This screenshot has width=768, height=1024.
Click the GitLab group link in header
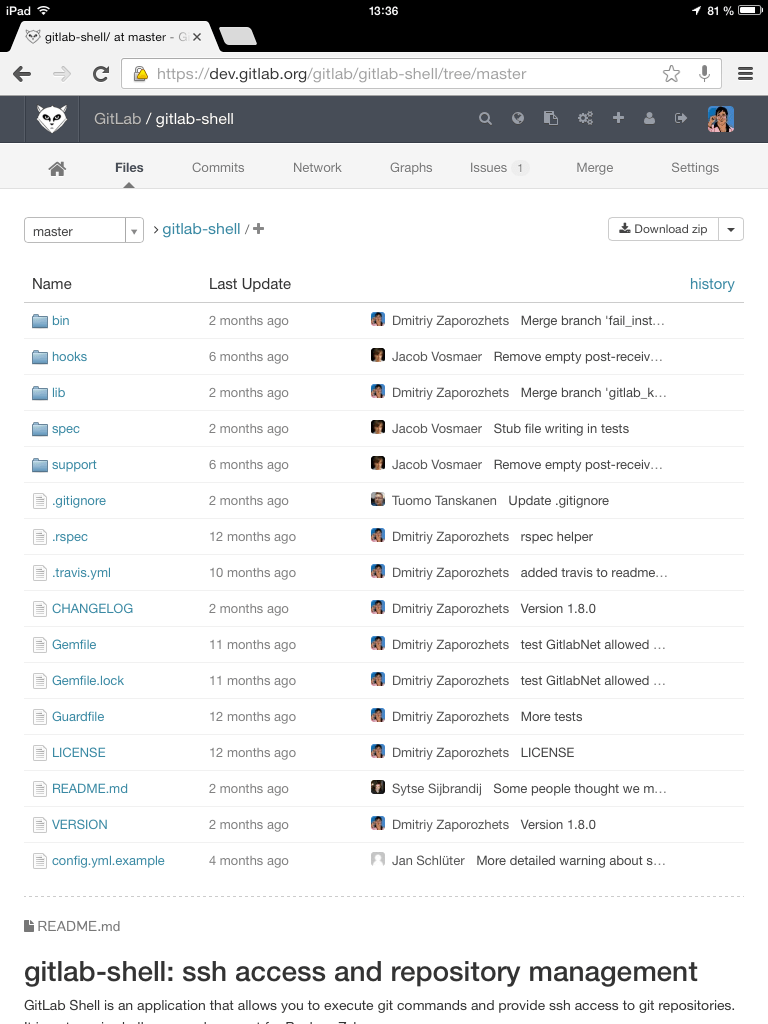[x=118, y=119]
